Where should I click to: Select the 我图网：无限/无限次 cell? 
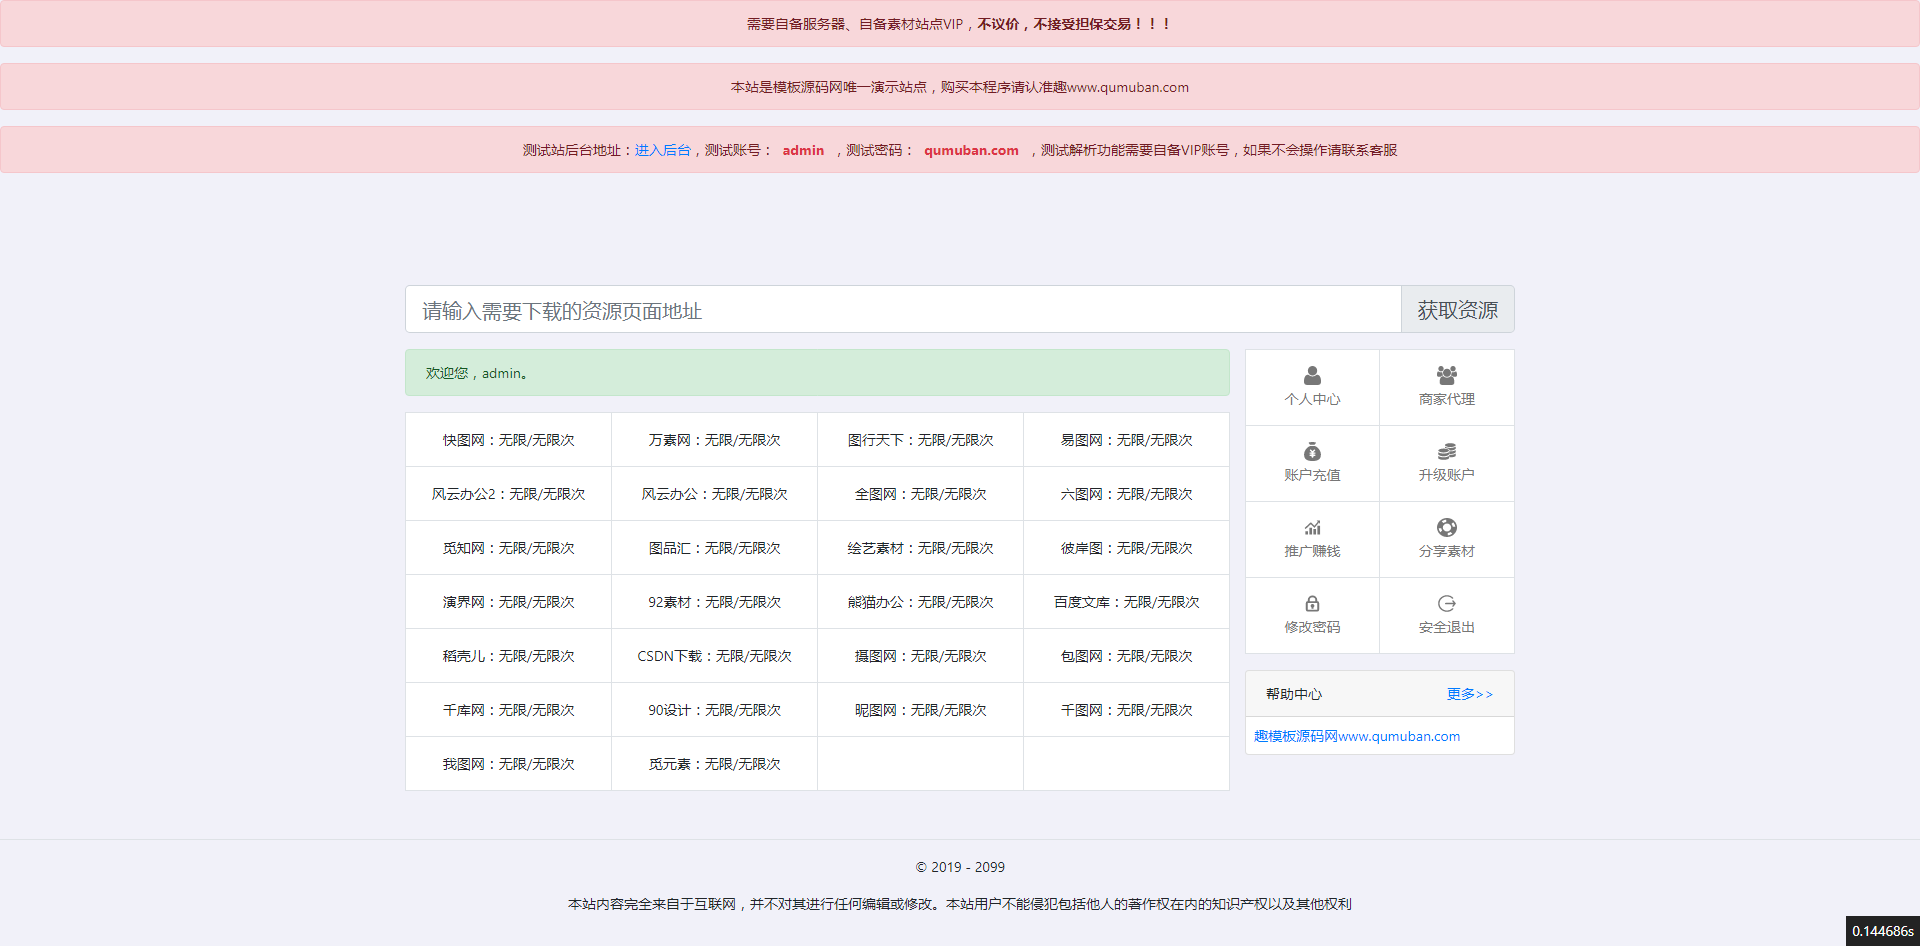508,764
